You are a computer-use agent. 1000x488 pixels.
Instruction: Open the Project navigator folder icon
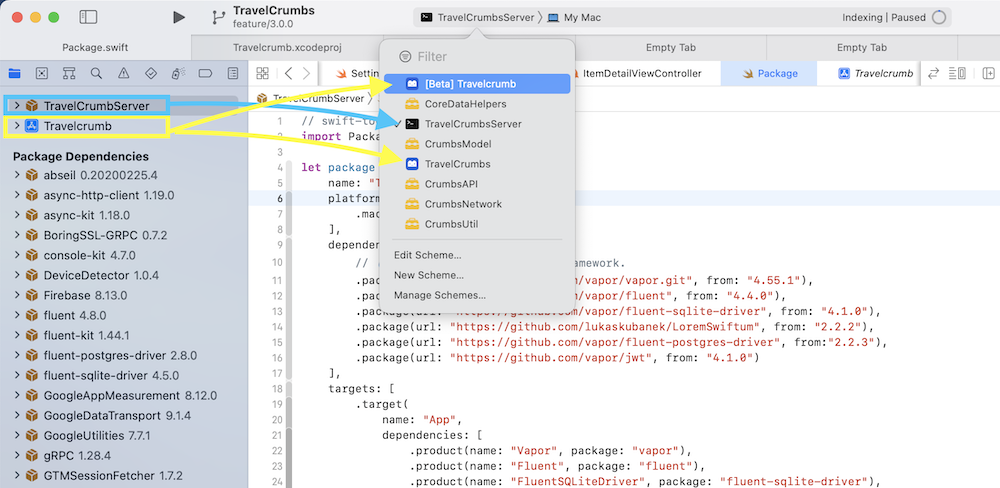coord(15,73)
